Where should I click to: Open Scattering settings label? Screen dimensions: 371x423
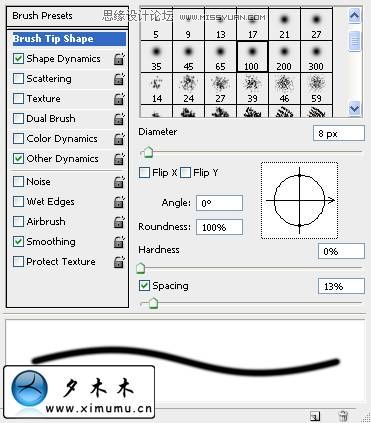tap(49, 79)
